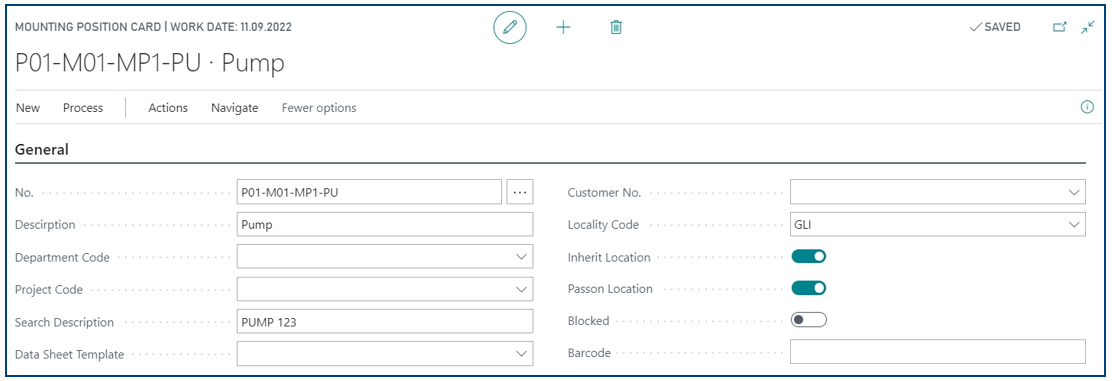Click the Saved status indicator
Image resolution: width=1112 pixels, height=381 pixels.
tap(995, 27)
